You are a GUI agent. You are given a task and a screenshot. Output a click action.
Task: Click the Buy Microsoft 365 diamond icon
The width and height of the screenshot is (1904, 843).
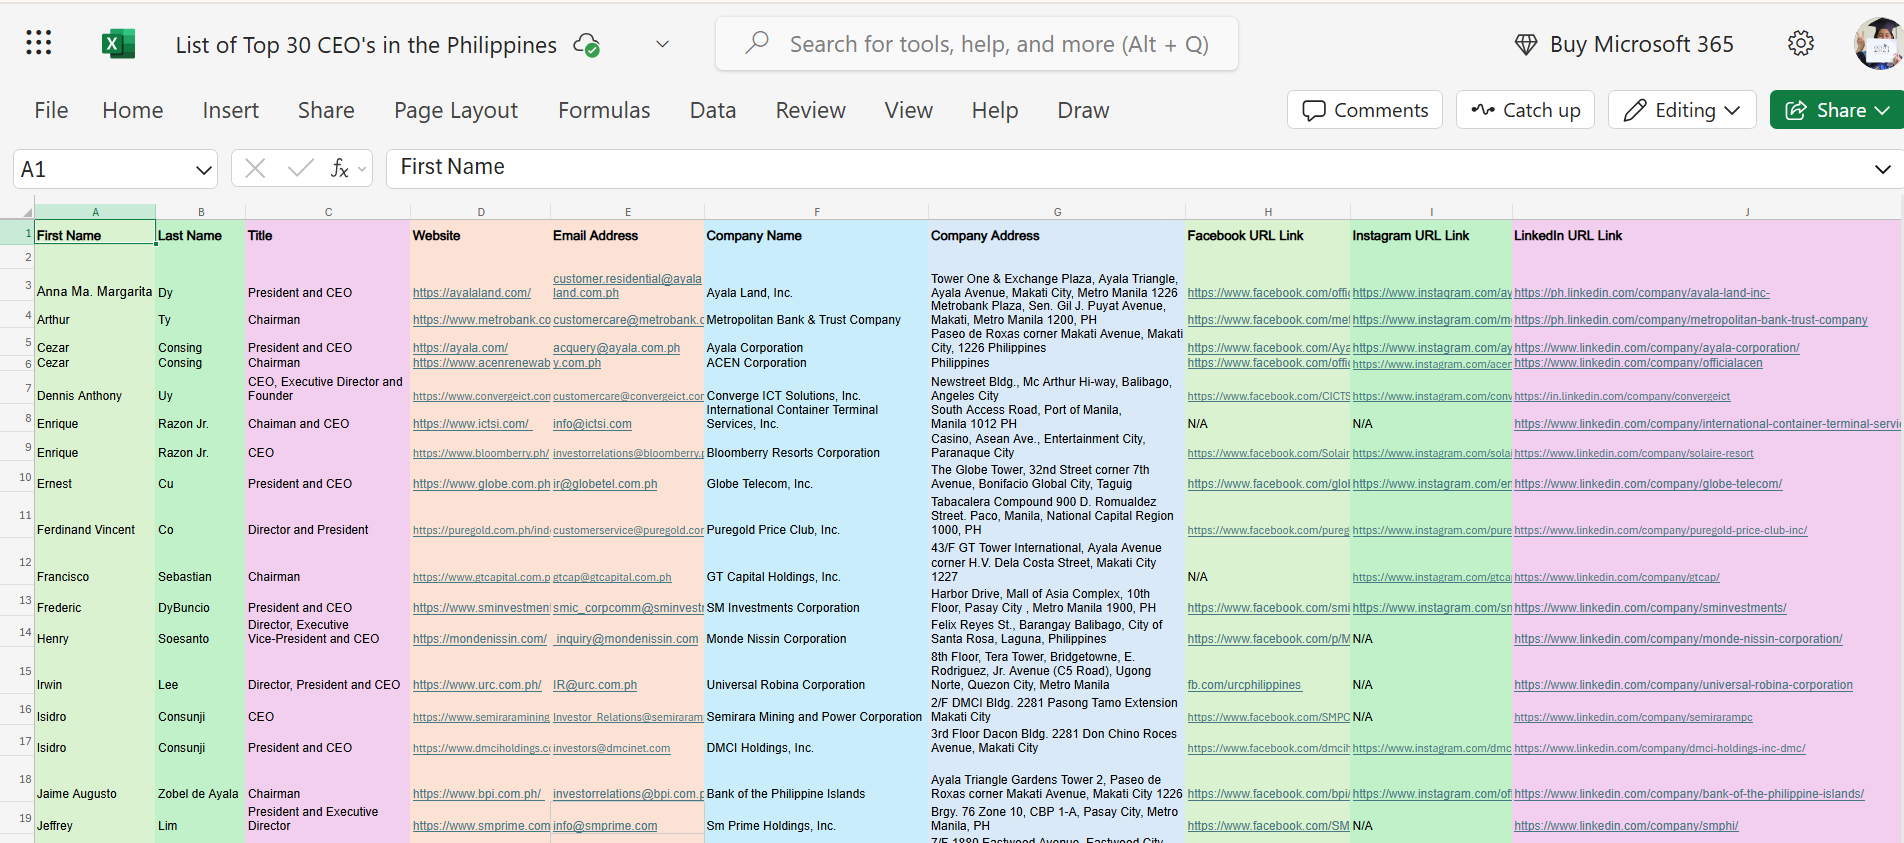(1526, 44)
